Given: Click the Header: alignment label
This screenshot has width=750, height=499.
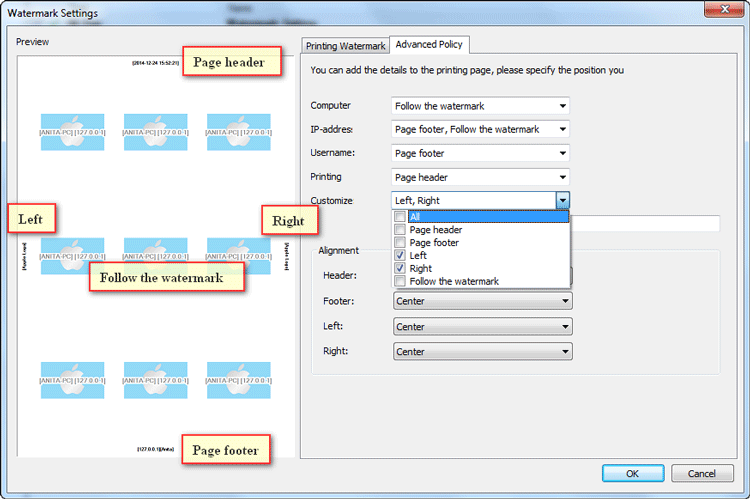Looking at the screenshot, I should click(x=340, y=275).
